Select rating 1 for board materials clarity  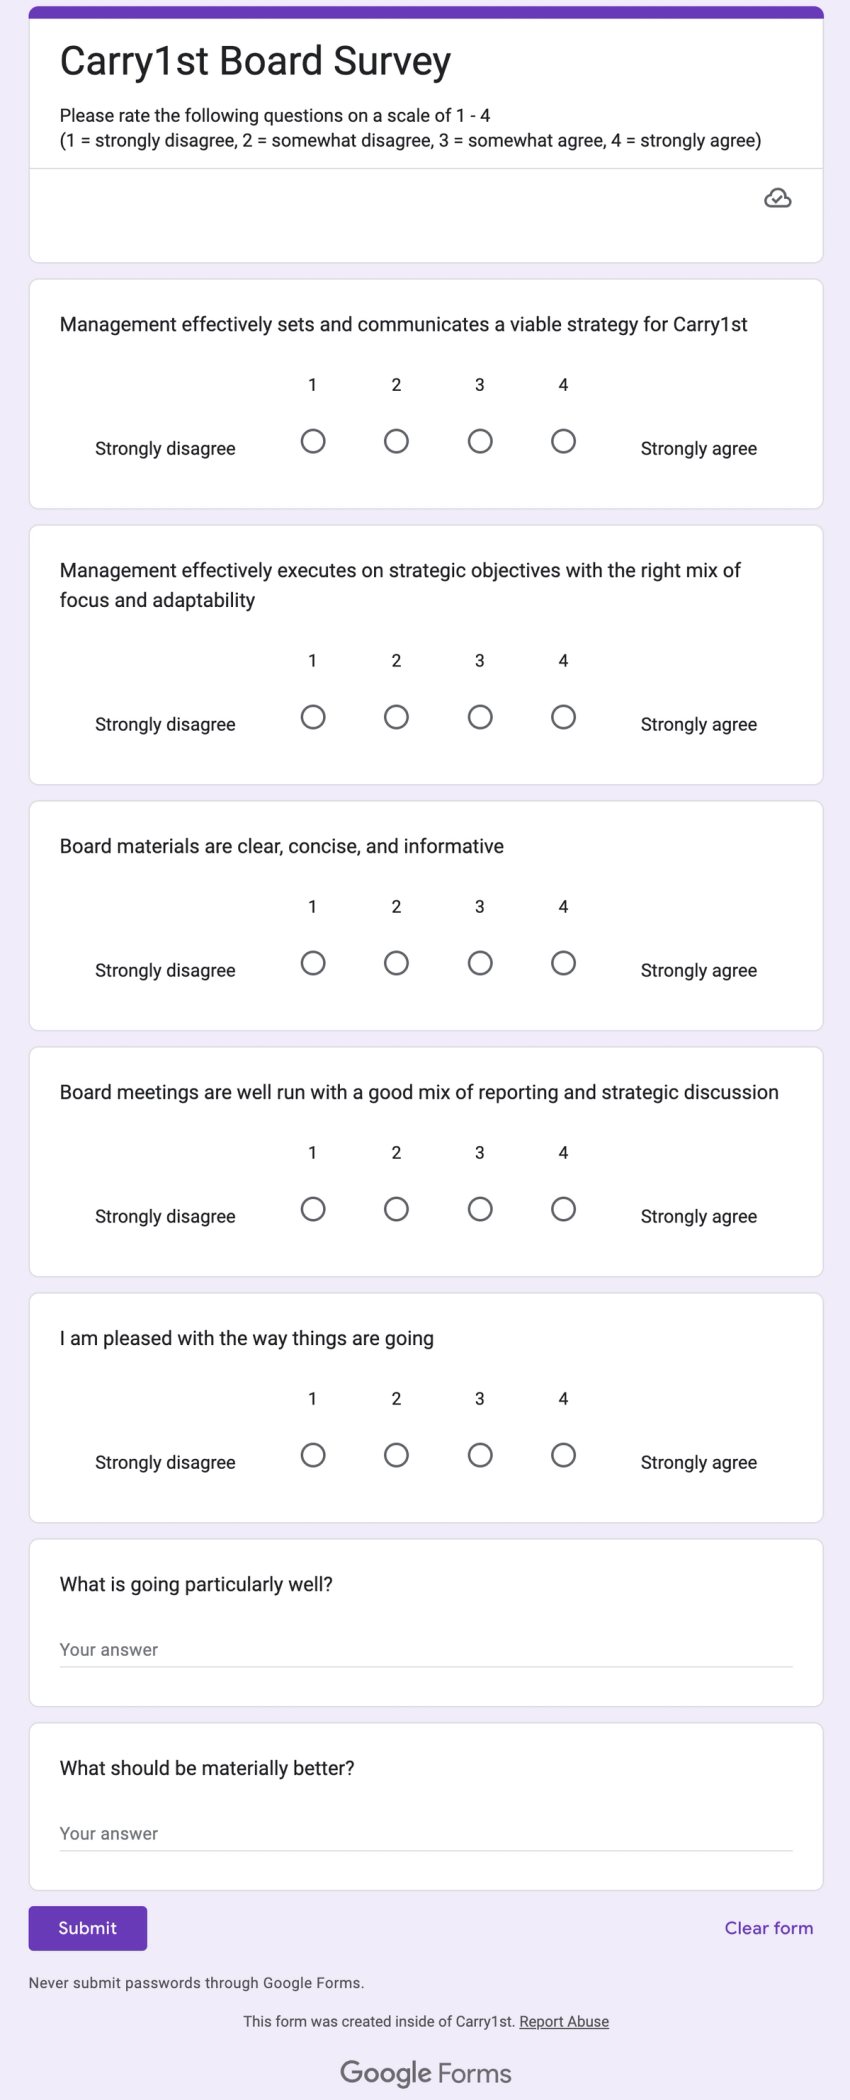(x=313, y=962)
